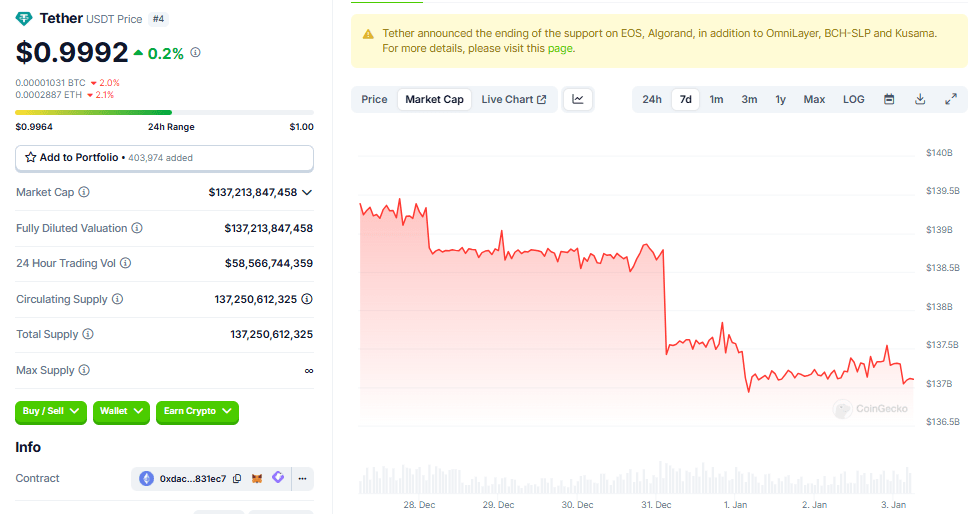Expand Market Cap value chevron

tap(307, 193)
